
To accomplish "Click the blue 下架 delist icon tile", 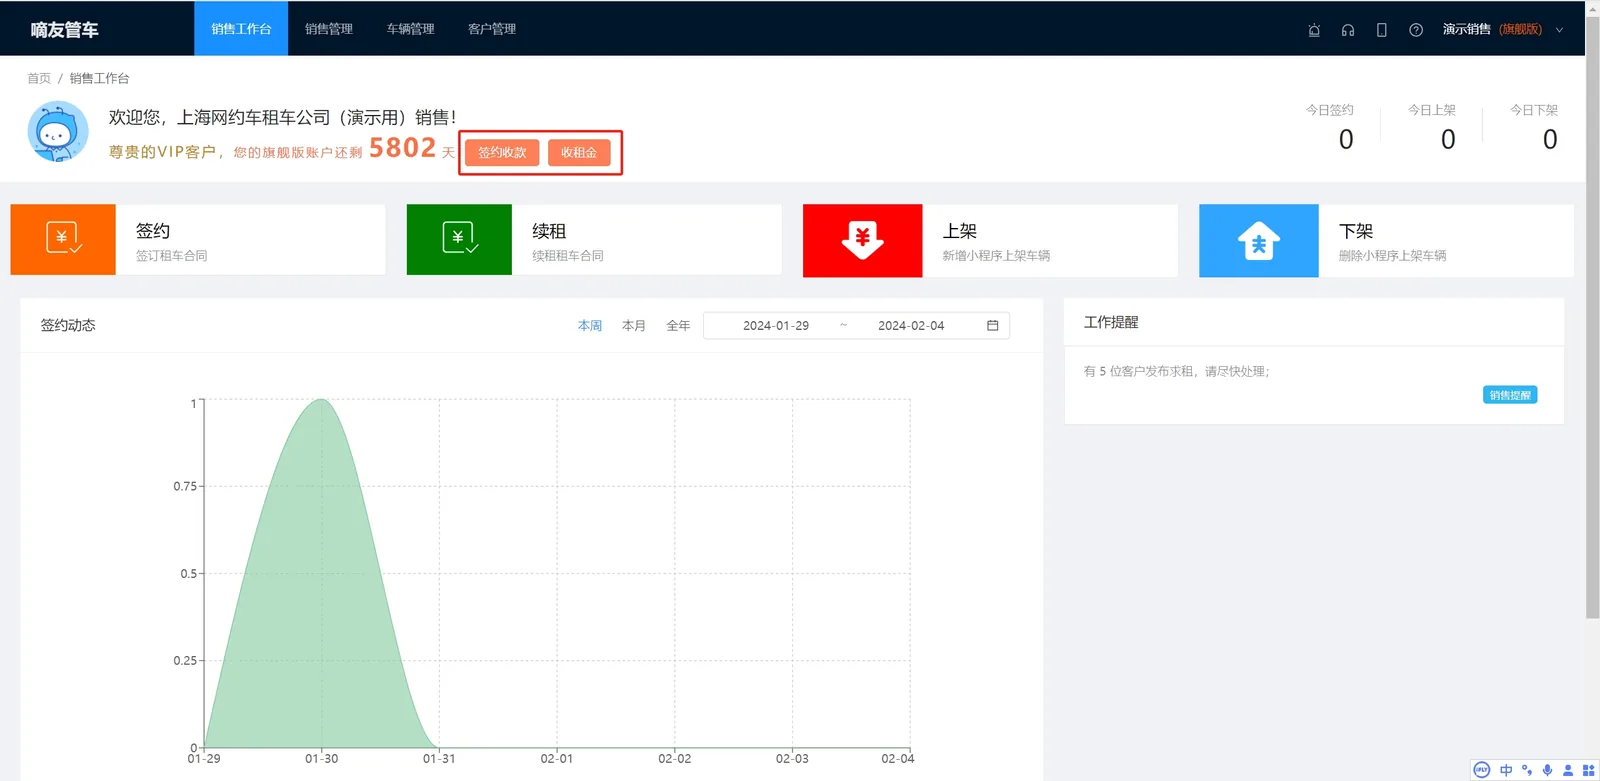I will [1259, 241].
